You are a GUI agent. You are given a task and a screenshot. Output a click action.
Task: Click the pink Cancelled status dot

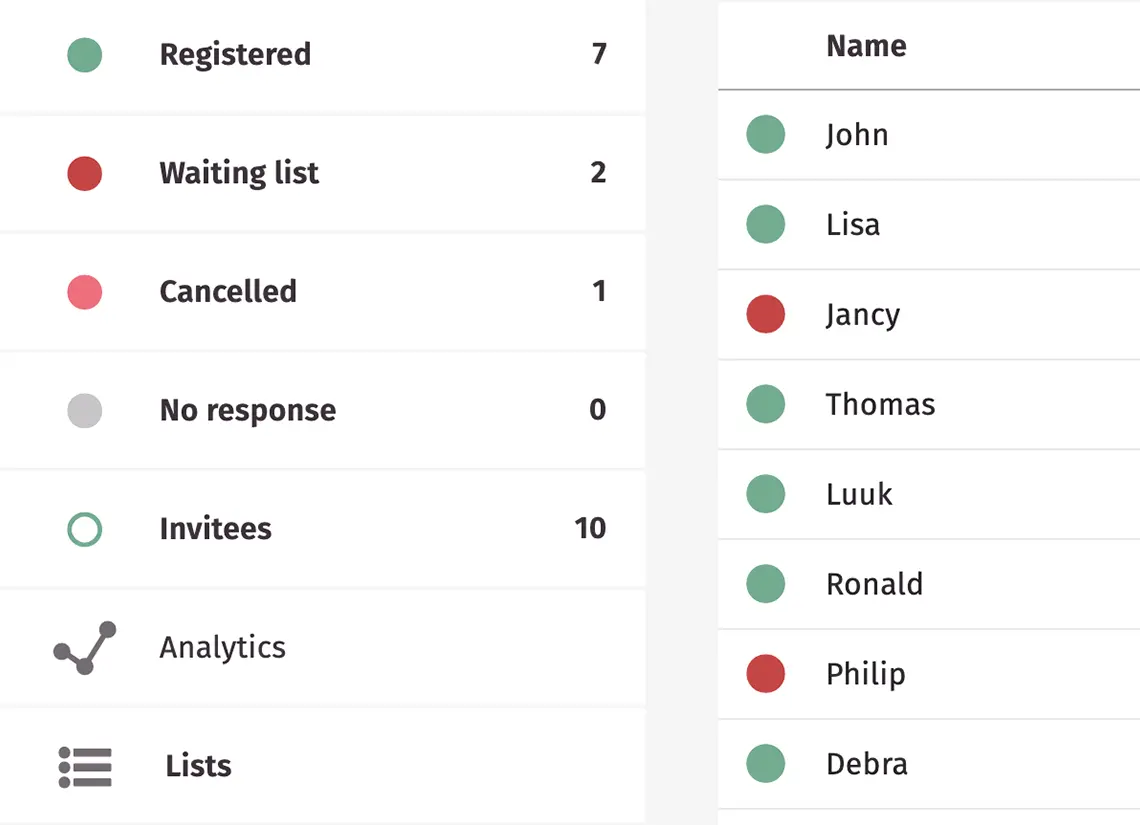coord(85,292)
